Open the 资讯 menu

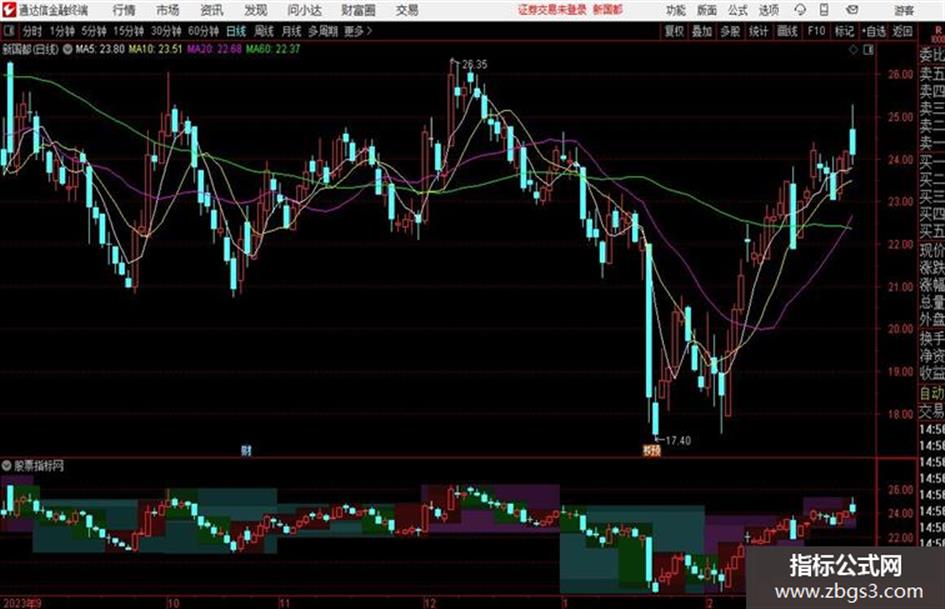(x=212, y=10)
